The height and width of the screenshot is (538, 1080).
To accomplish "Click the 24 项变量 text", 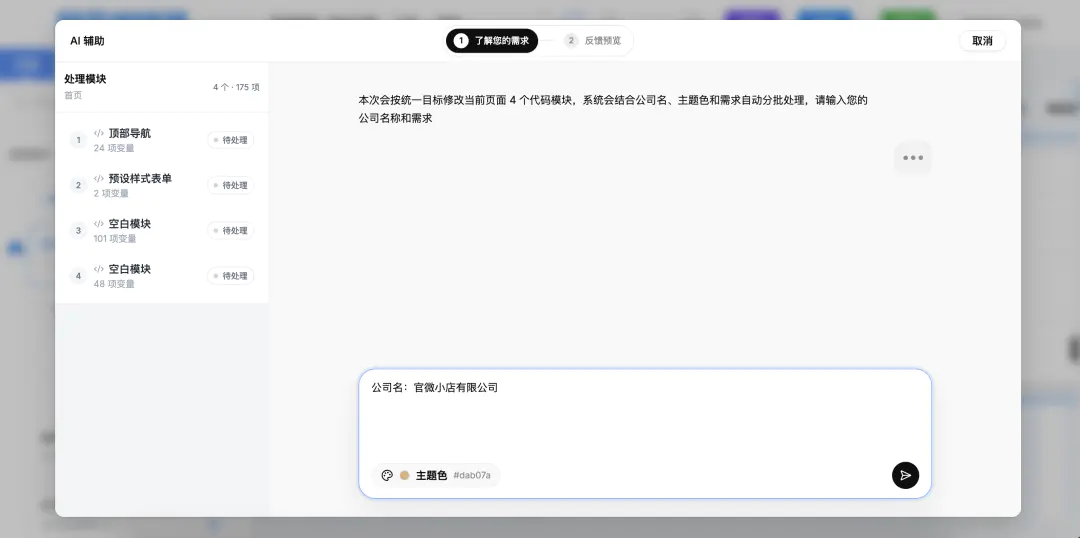I will [x=114, y=148].
